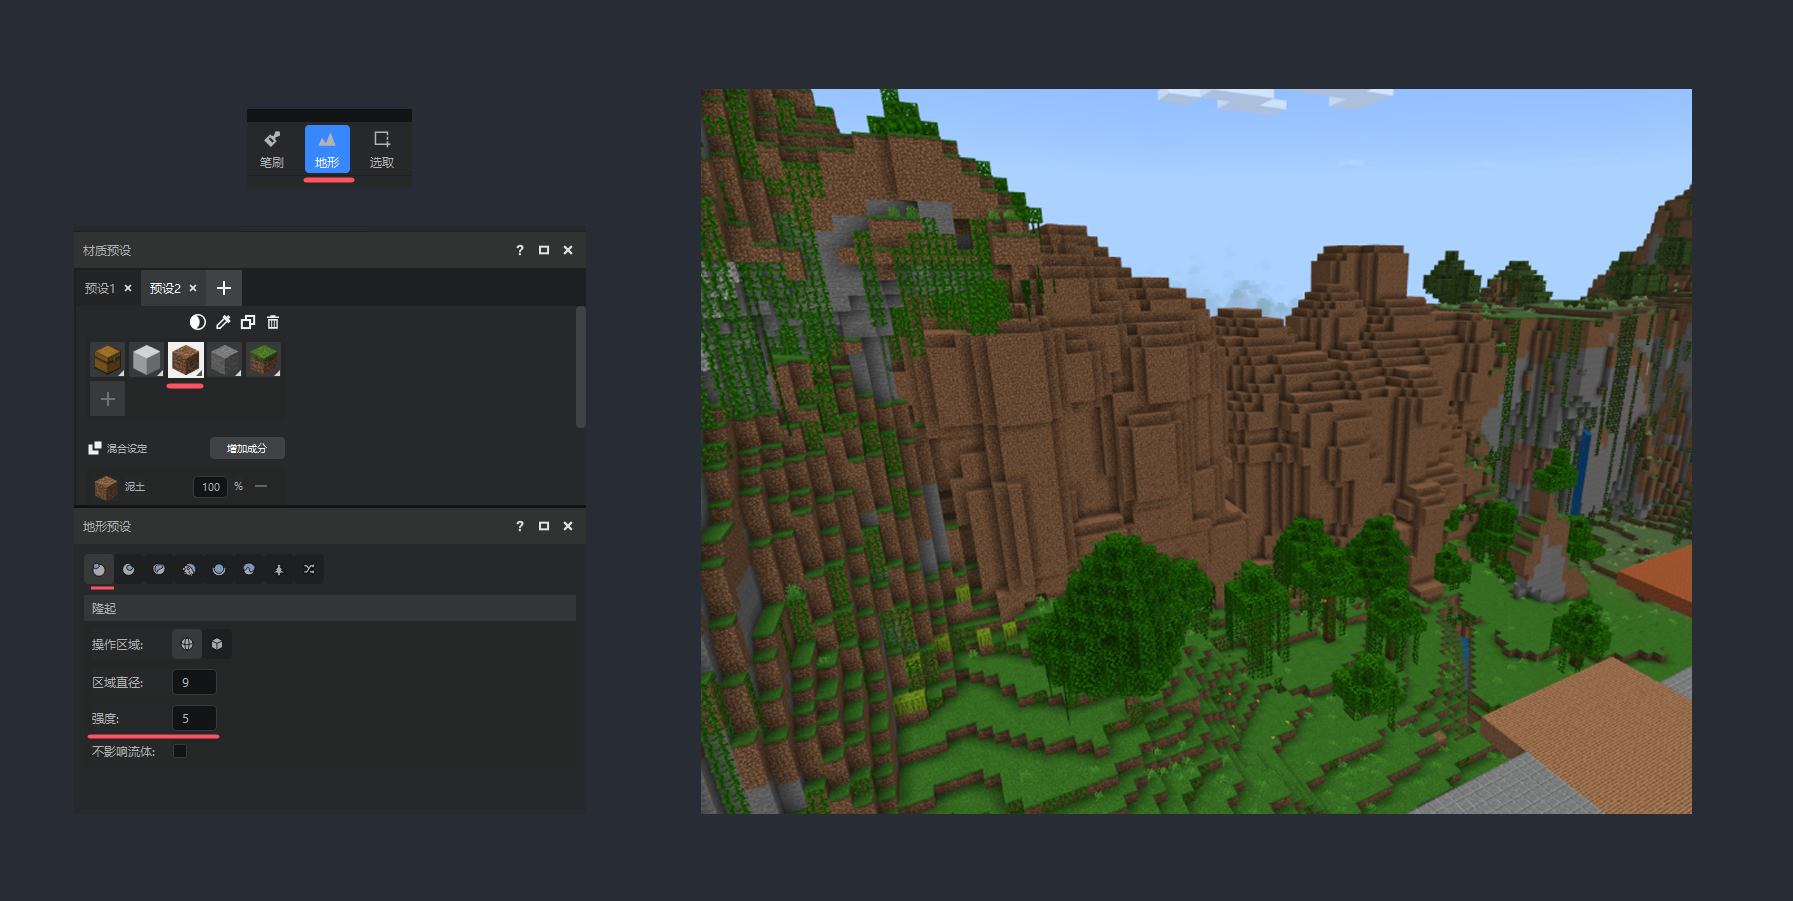Edit the 强度 value field

[194, 718]
